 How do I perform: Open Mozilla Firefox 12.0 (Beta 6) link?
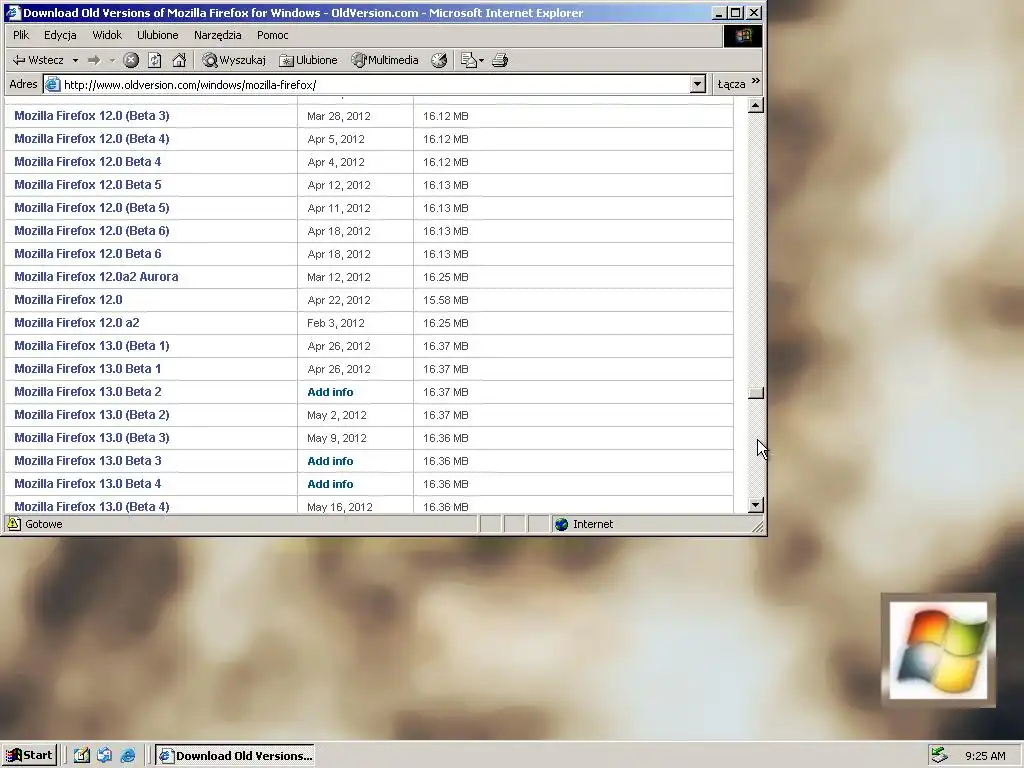[x=91, y=231]
